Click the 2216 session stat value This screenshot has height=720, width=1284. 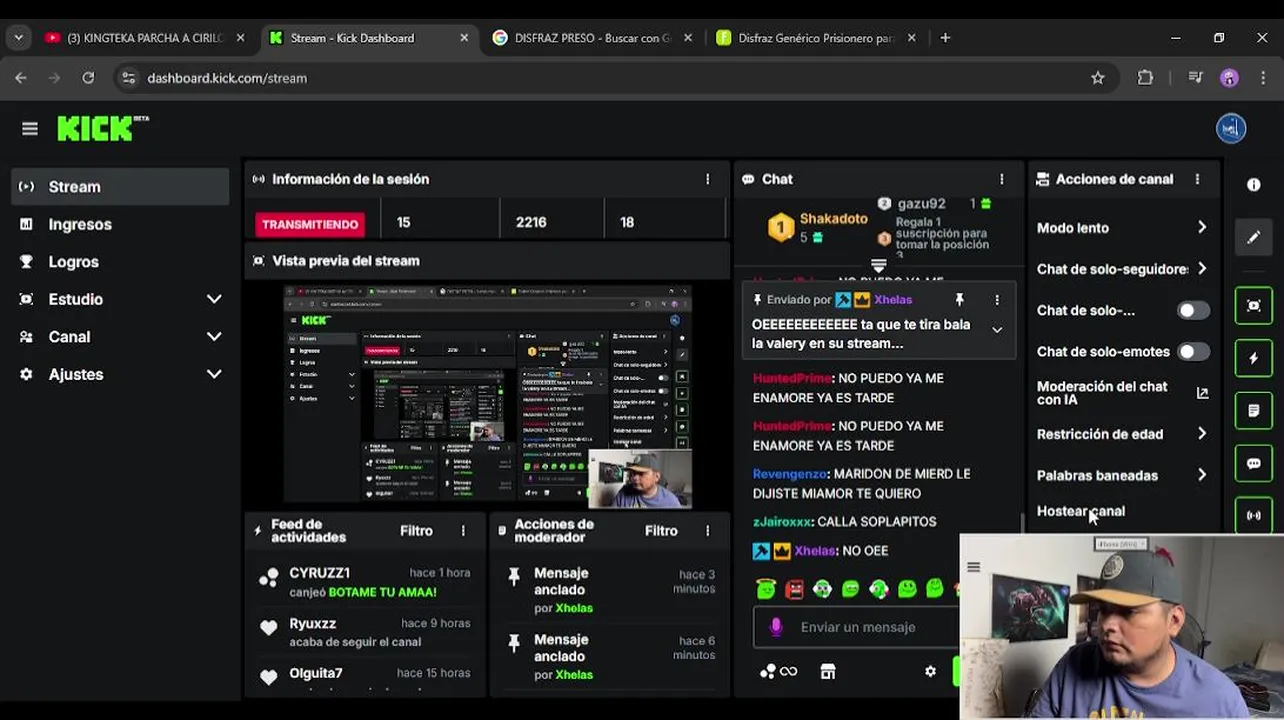tap(531, 222)
